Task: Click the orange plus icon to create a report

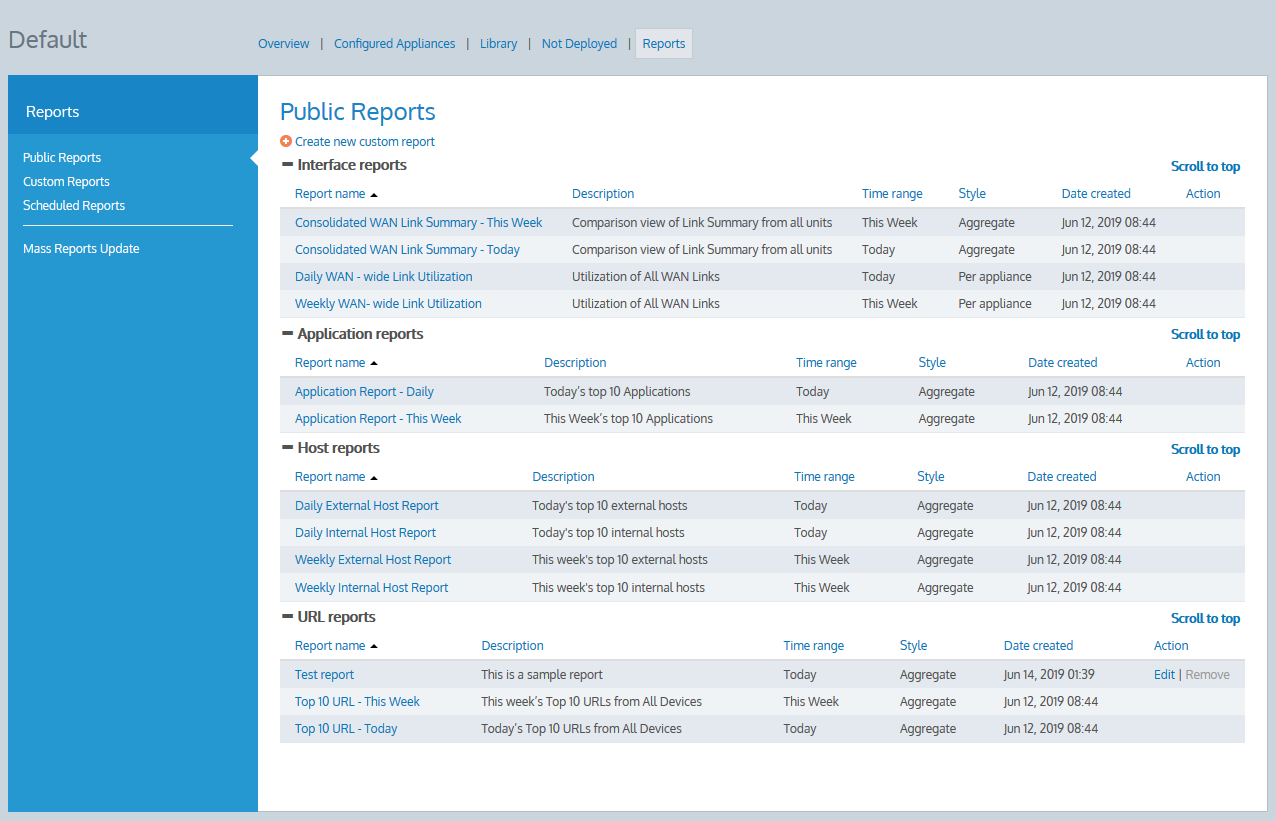Action: coord(287,141)
